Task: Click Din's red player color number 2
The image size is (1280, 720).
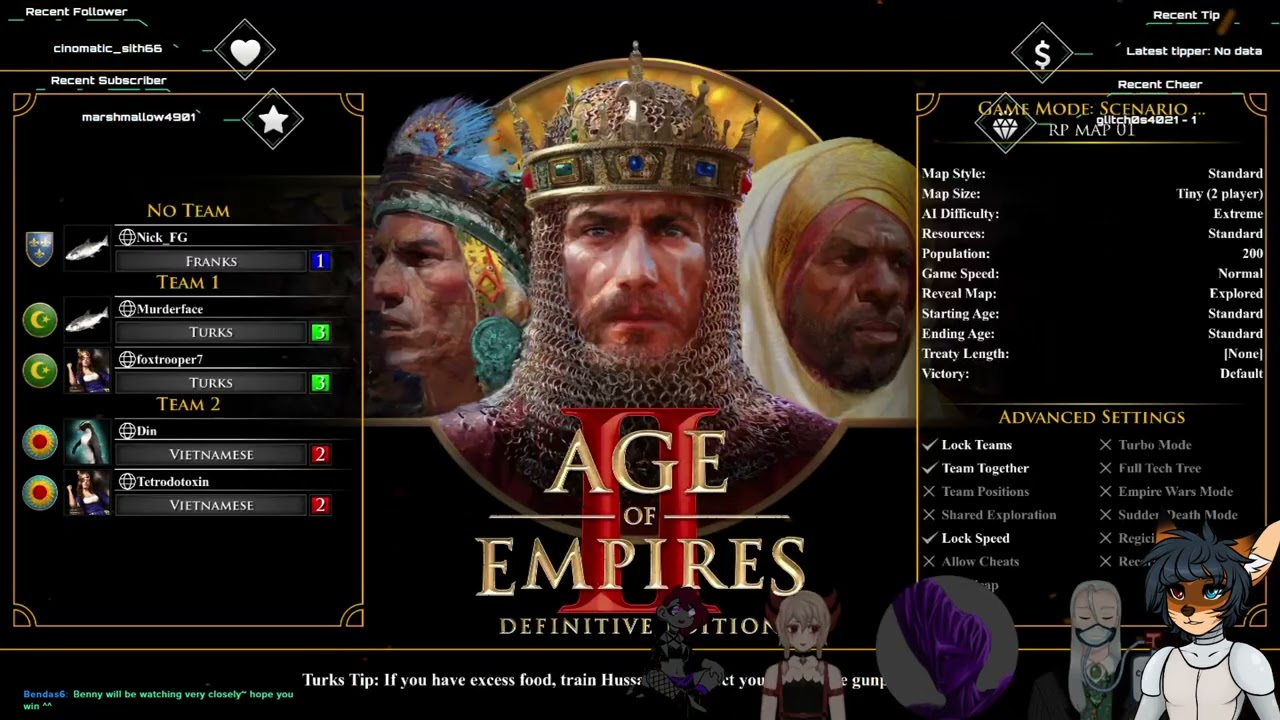Action: pos(320,454)
